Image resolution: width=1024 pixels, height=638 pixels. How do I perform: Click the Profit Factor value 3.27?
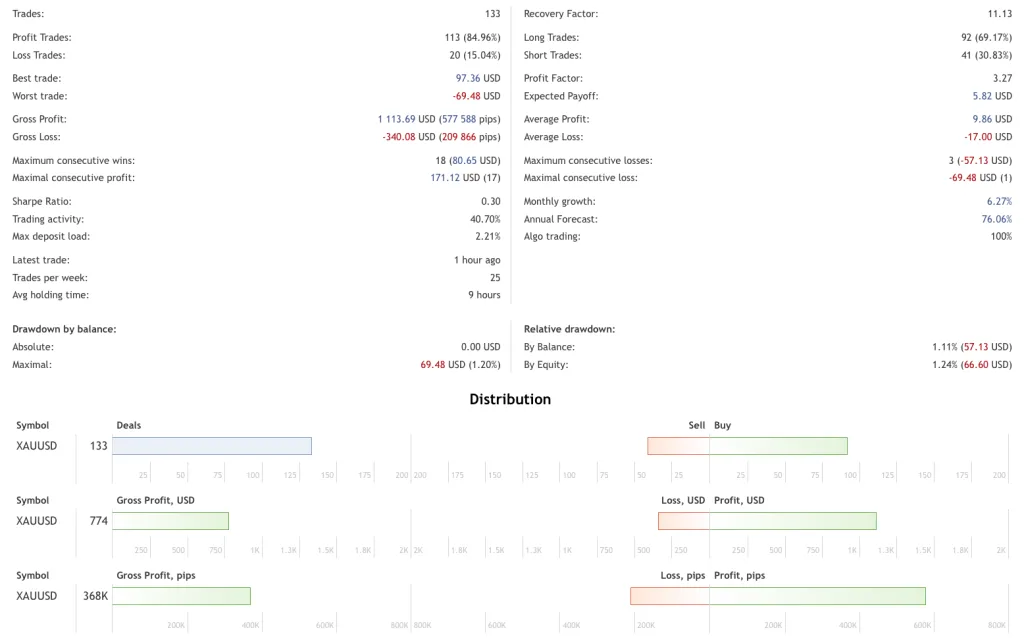click(1000, 78)
